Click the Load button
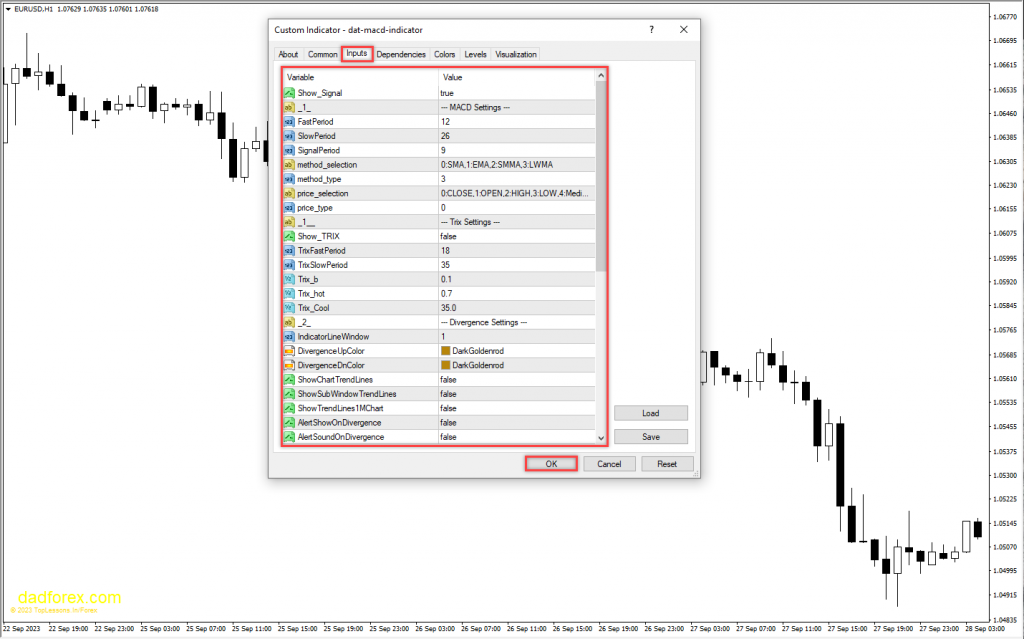Viewport: 1024px width, 639px height. click(650, 413)
